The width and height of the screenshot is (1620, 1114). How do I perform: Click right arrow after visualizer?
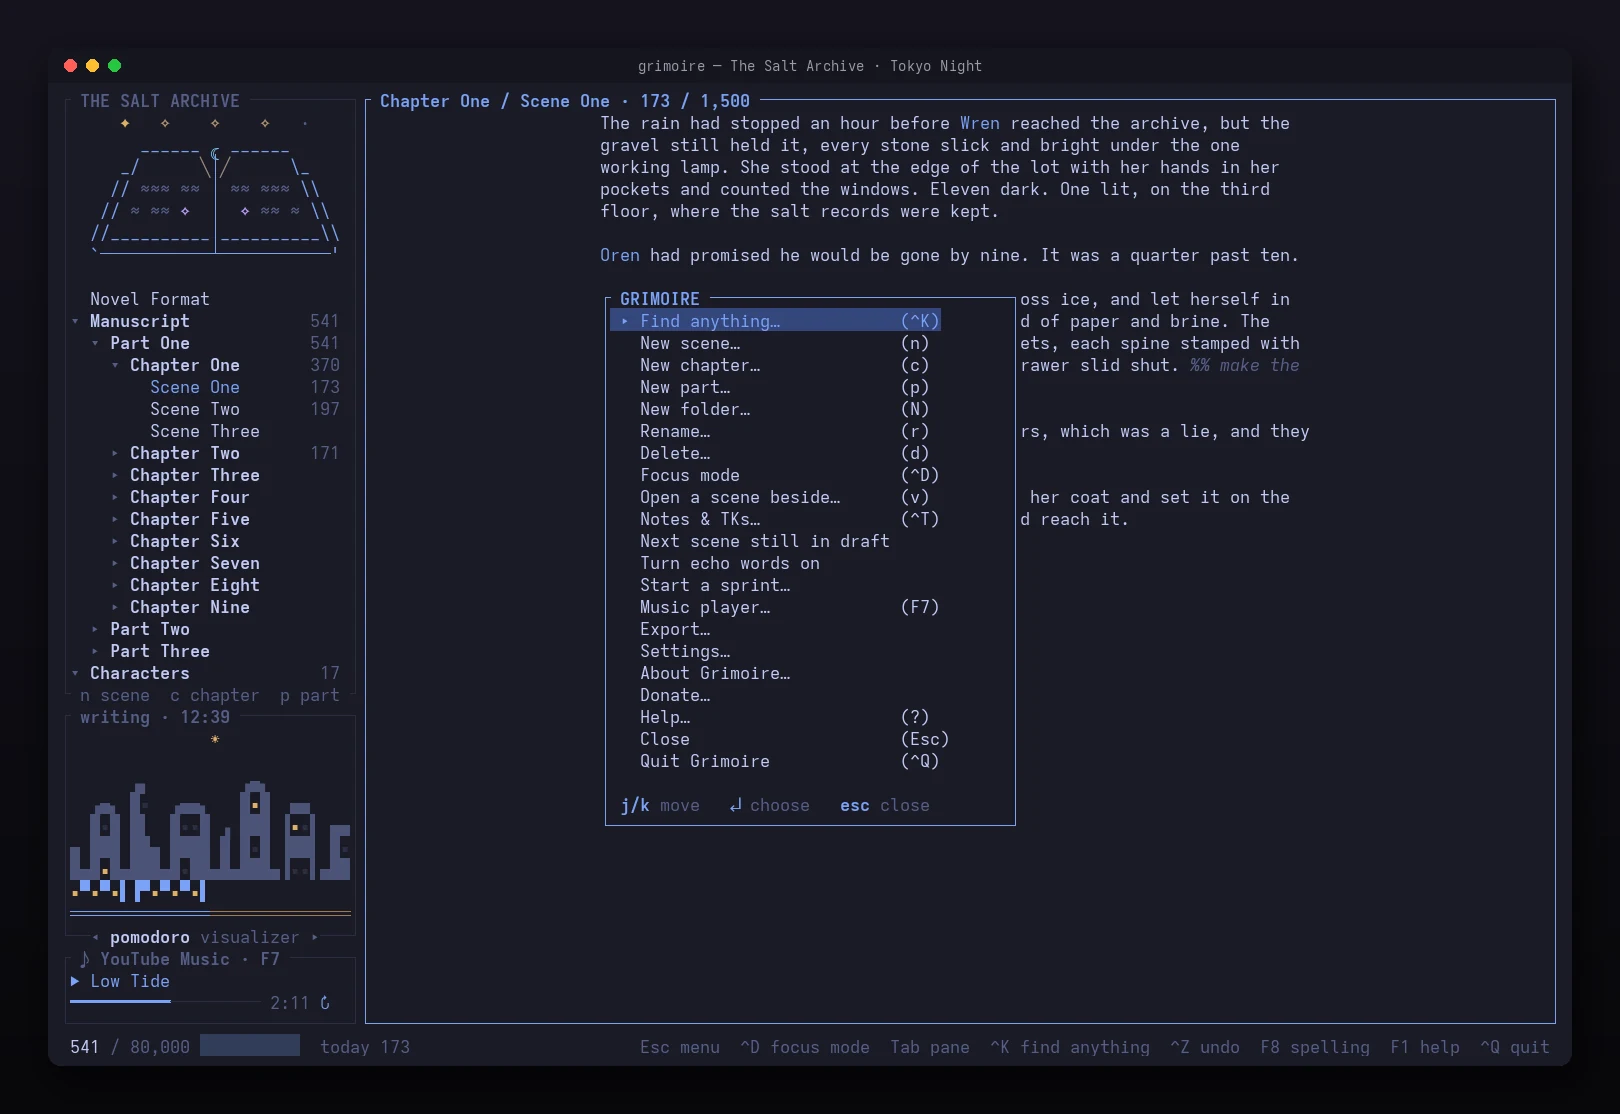315,937
